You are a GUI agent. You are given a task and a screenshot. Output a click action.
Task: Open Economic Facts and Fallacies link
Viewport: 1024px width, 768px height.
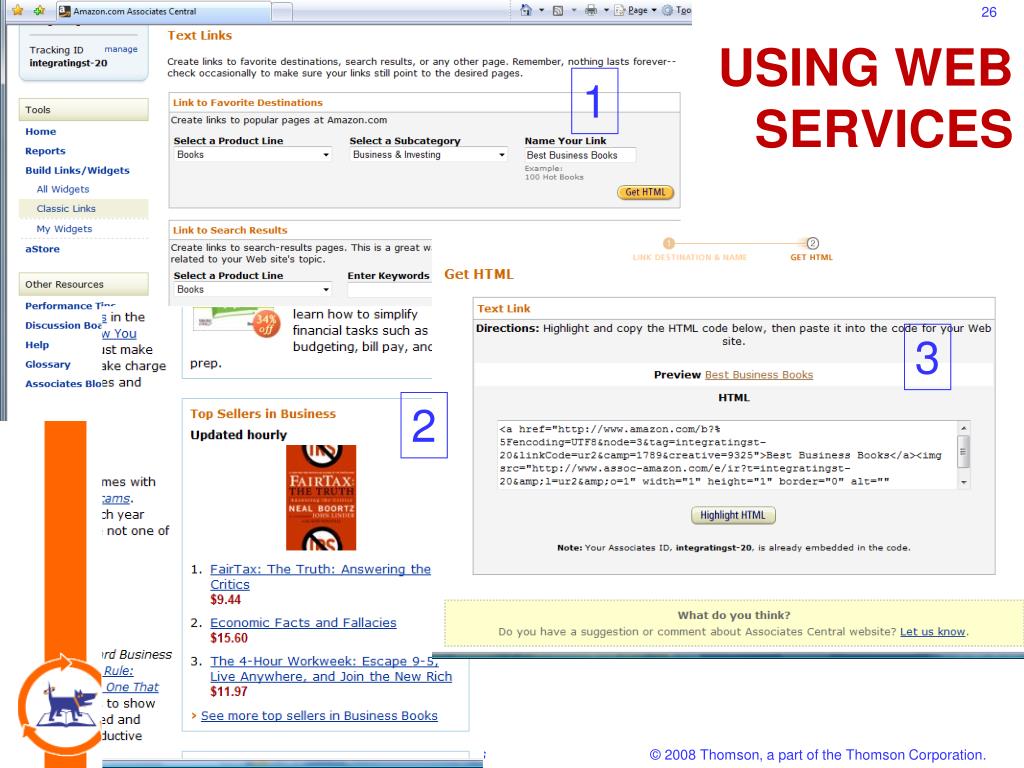point(303,622)
